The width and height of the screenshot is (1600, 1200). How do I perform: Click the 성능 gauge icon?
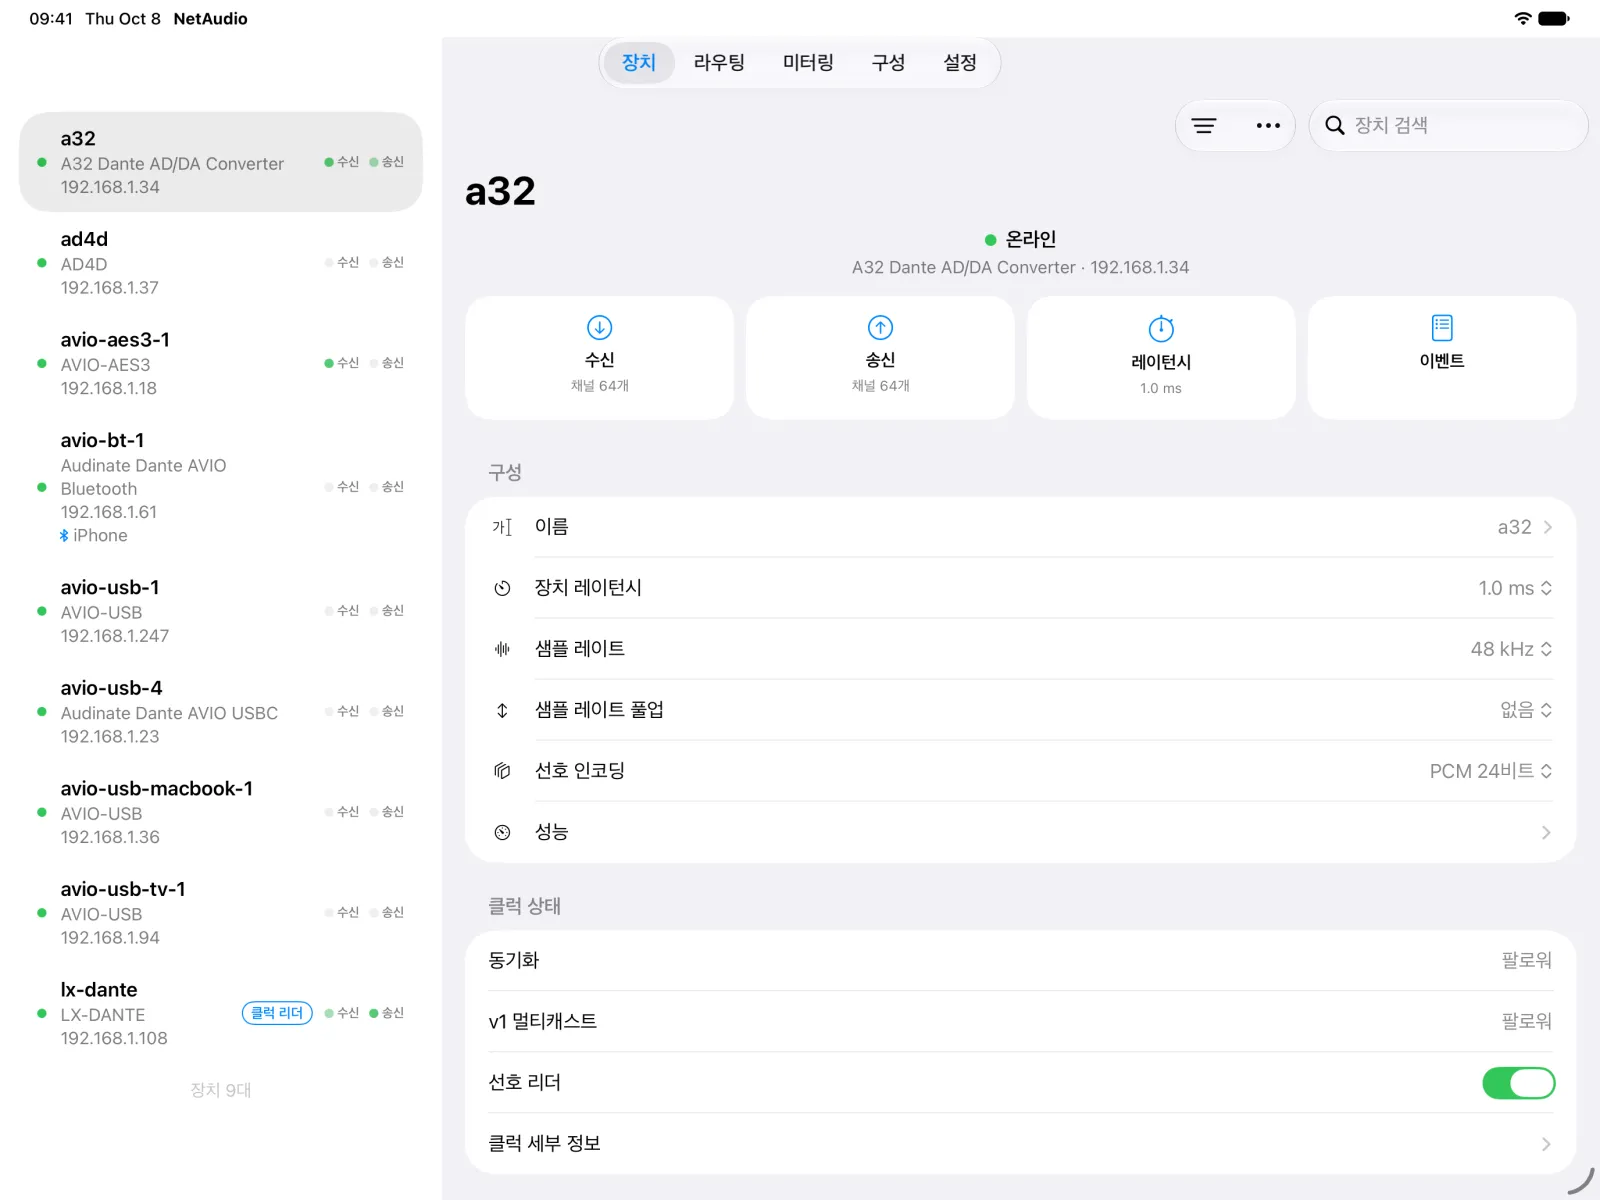click(502, 832)
